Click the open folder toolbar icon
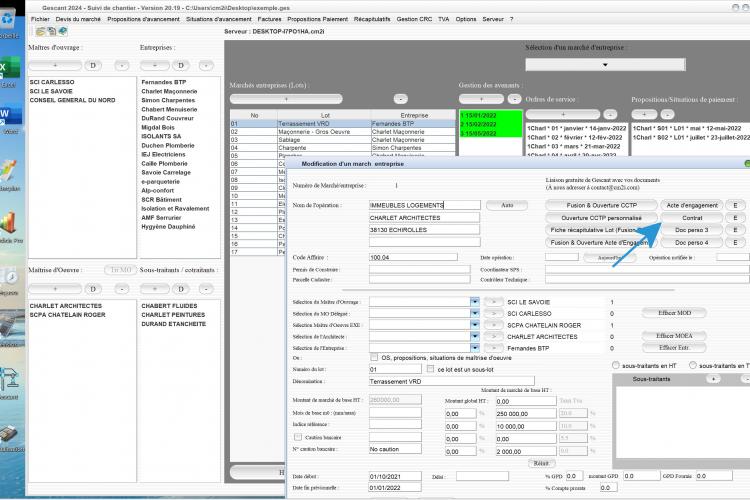The height and width of the screenshot is (500, 750). (40, 32)
